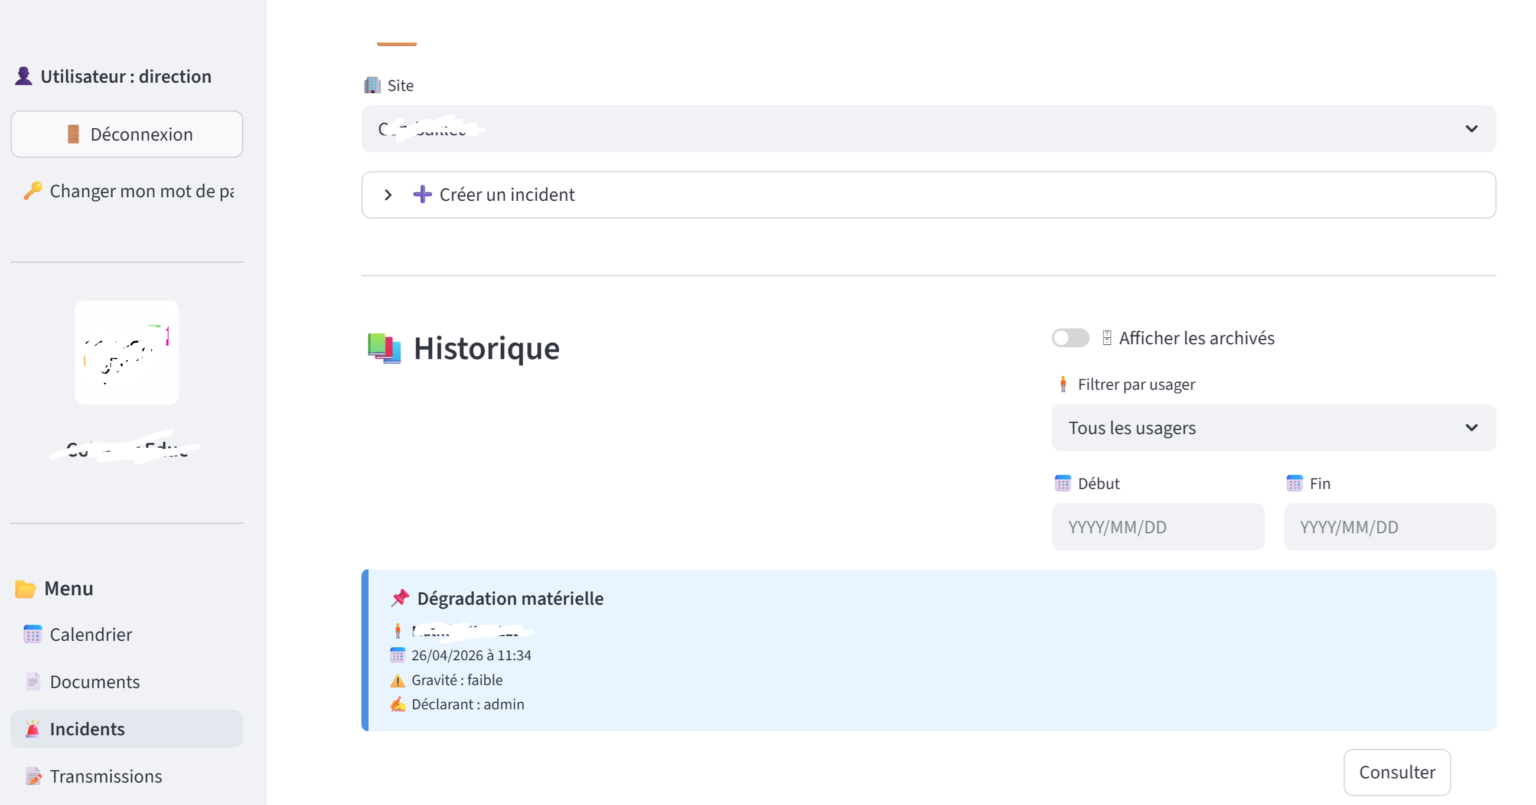This screenshot has width=1536, height=805.
Task: Click the key icon for password change
Action: click(x=33, y=190)
